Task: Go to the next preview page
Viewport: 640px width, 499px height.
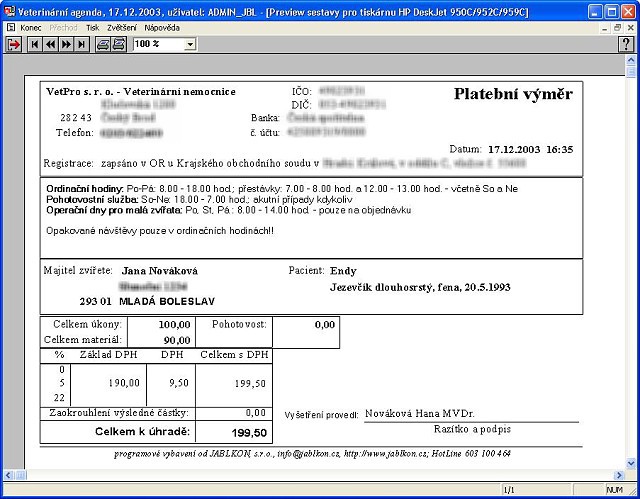Action: tap(66, 44)
